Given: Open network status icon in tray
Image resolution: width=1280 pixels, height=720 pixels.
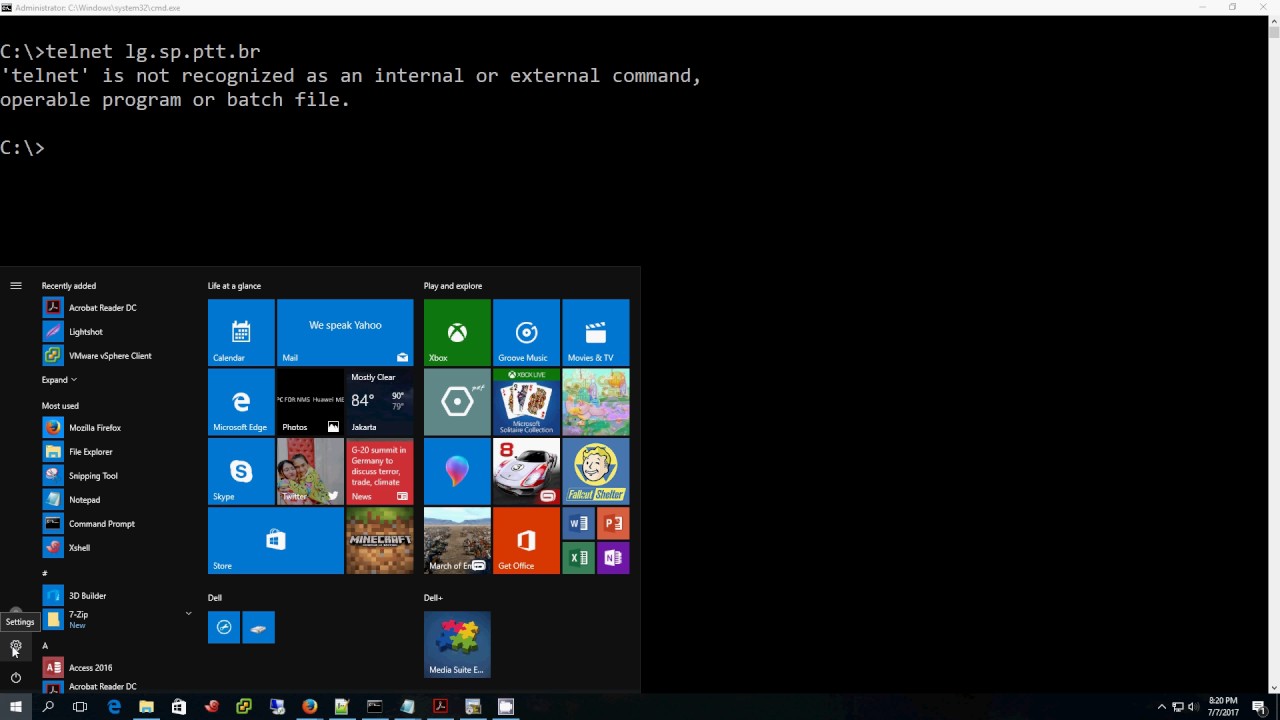Looking at the screenshot, I should [1178, 707].
